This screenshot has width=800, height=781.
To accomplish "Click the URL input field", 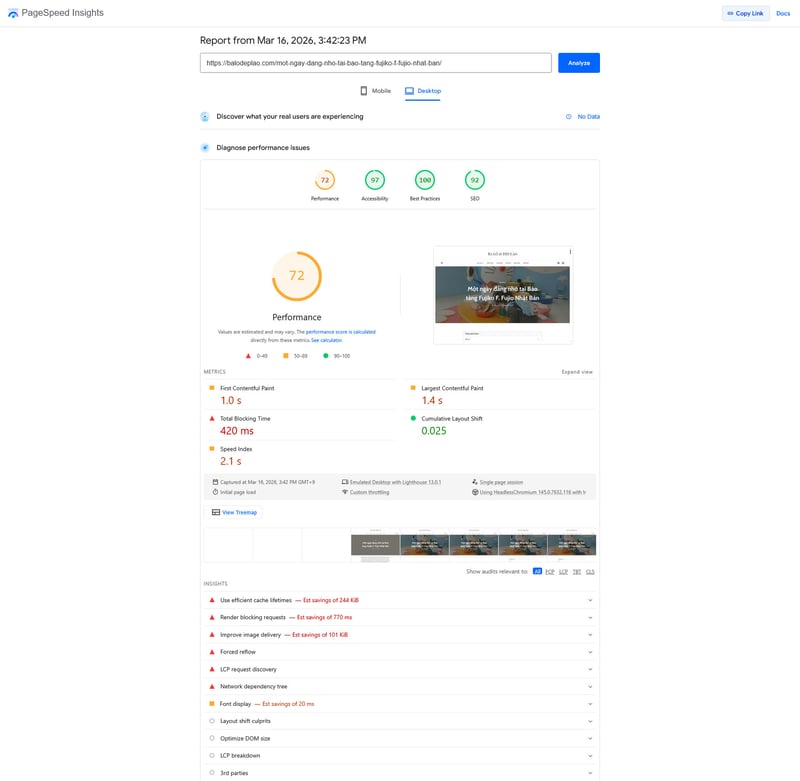I will (x=375, y=63).
